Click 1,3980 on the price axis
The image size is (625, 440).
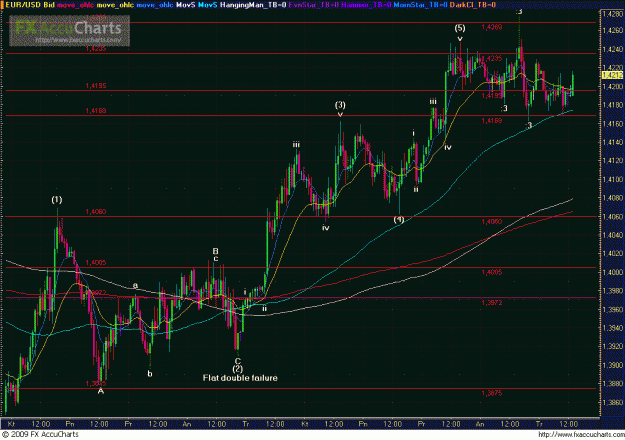tap(612, 291)
